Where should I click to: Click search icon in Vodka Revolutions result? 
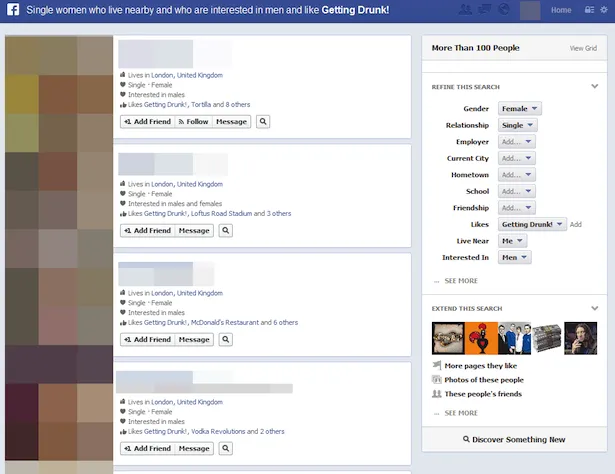pos(226,449)
